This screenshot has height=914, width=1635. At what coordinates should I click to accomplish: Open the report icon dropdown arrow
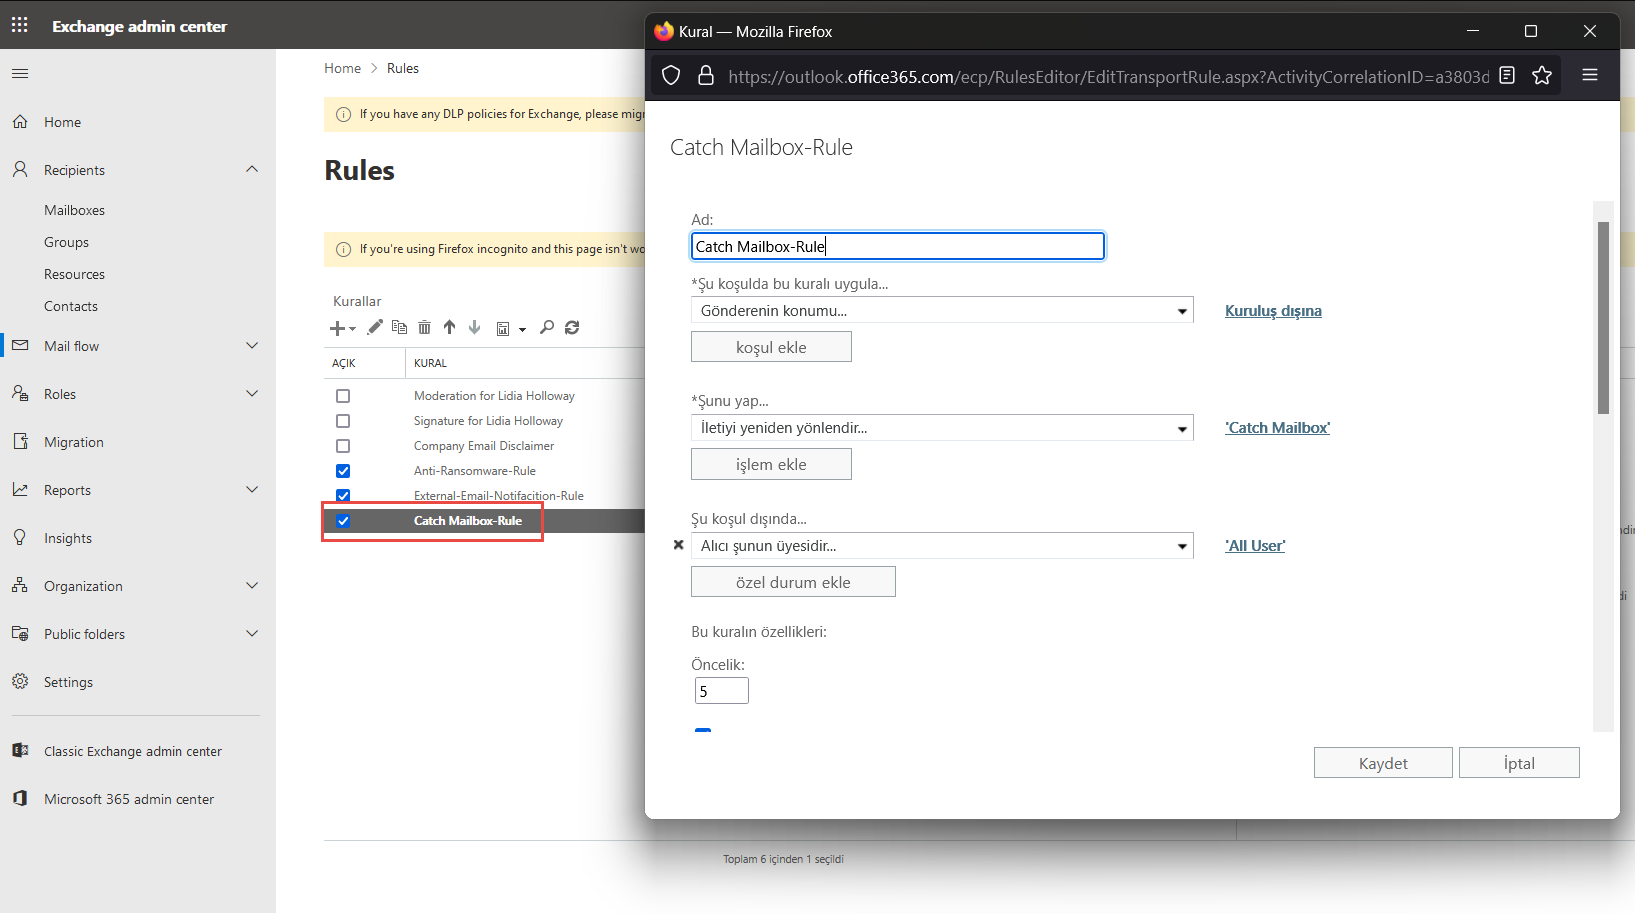pos(522,329)
